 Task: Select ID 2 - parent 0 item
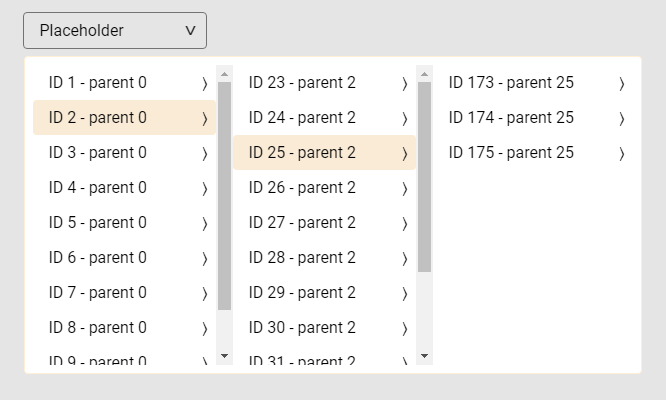(x=98, y=118)
